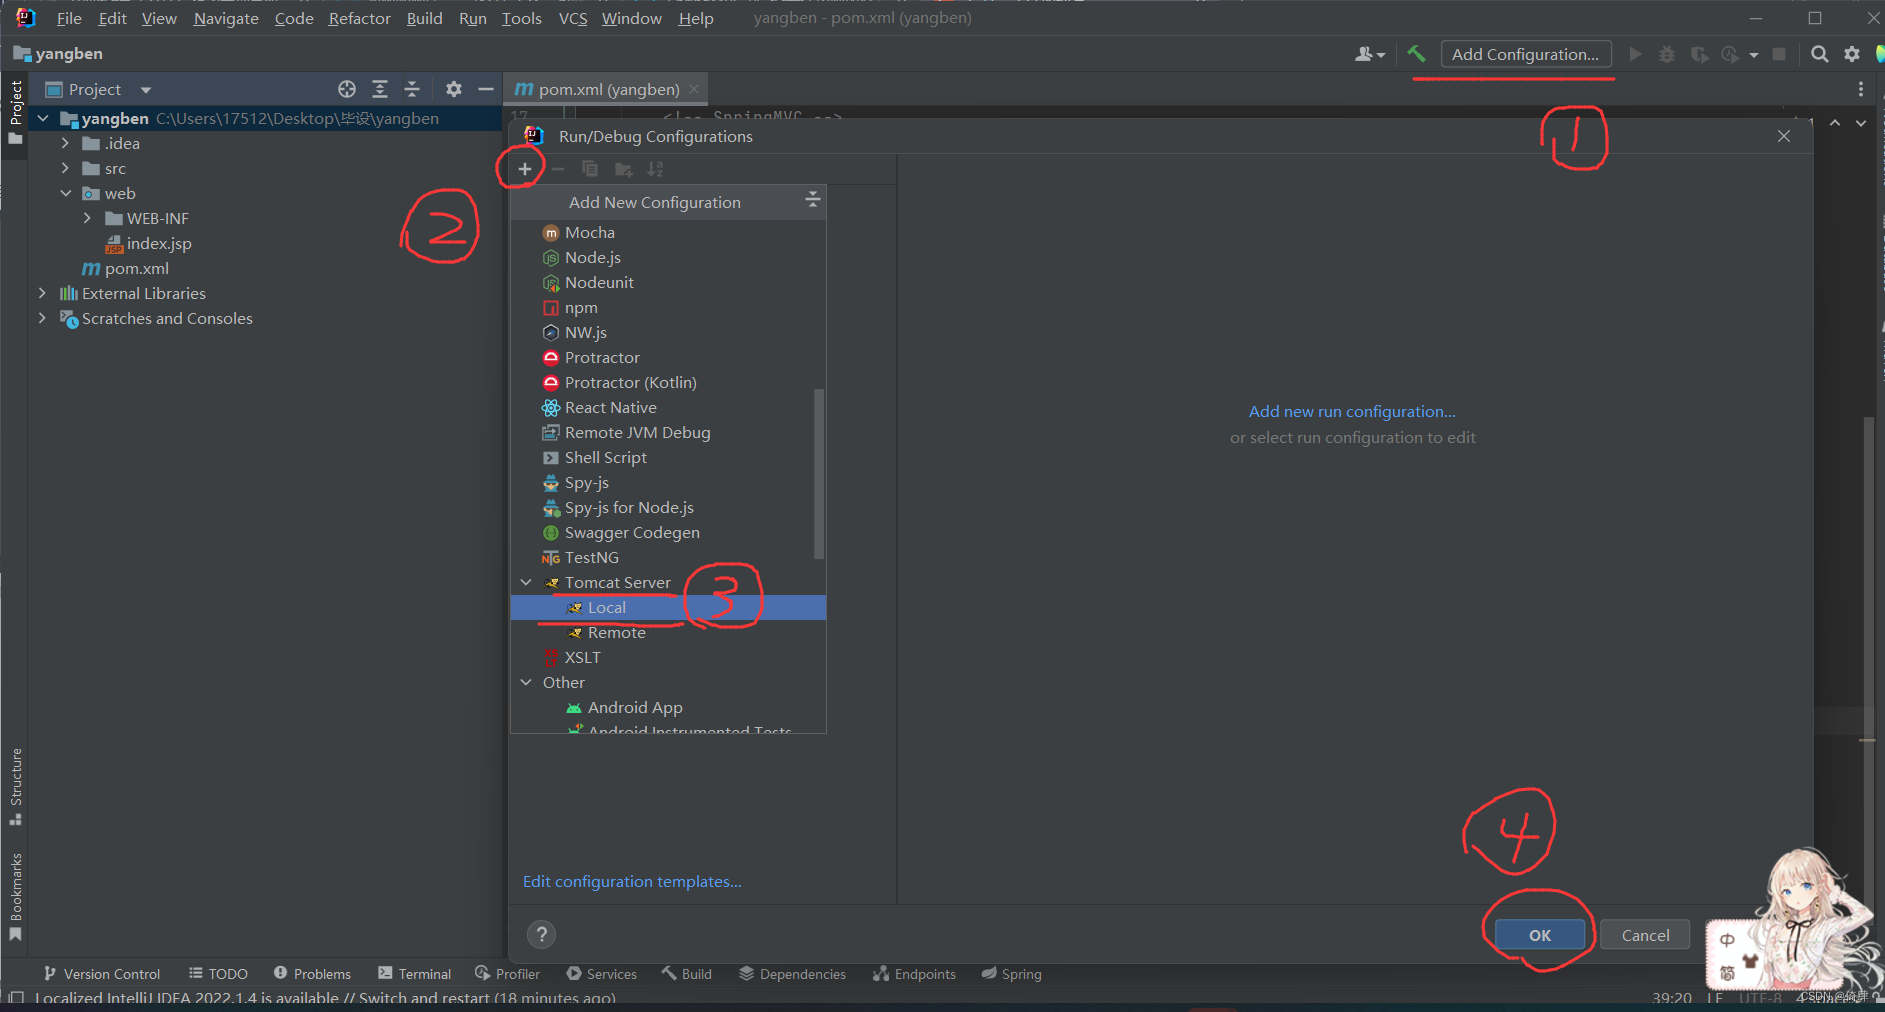The image size is (1885, 1012).
Task: Expand the src folder
Action: 65,168
